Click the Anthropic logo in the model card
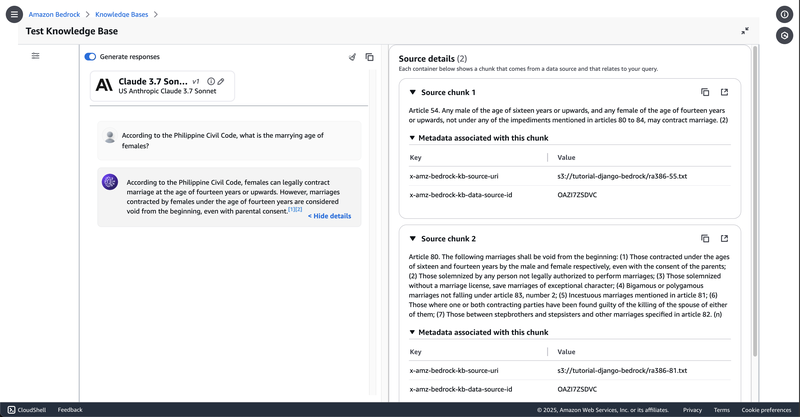Screen dimensions: 800x417 tap(104, 85)
